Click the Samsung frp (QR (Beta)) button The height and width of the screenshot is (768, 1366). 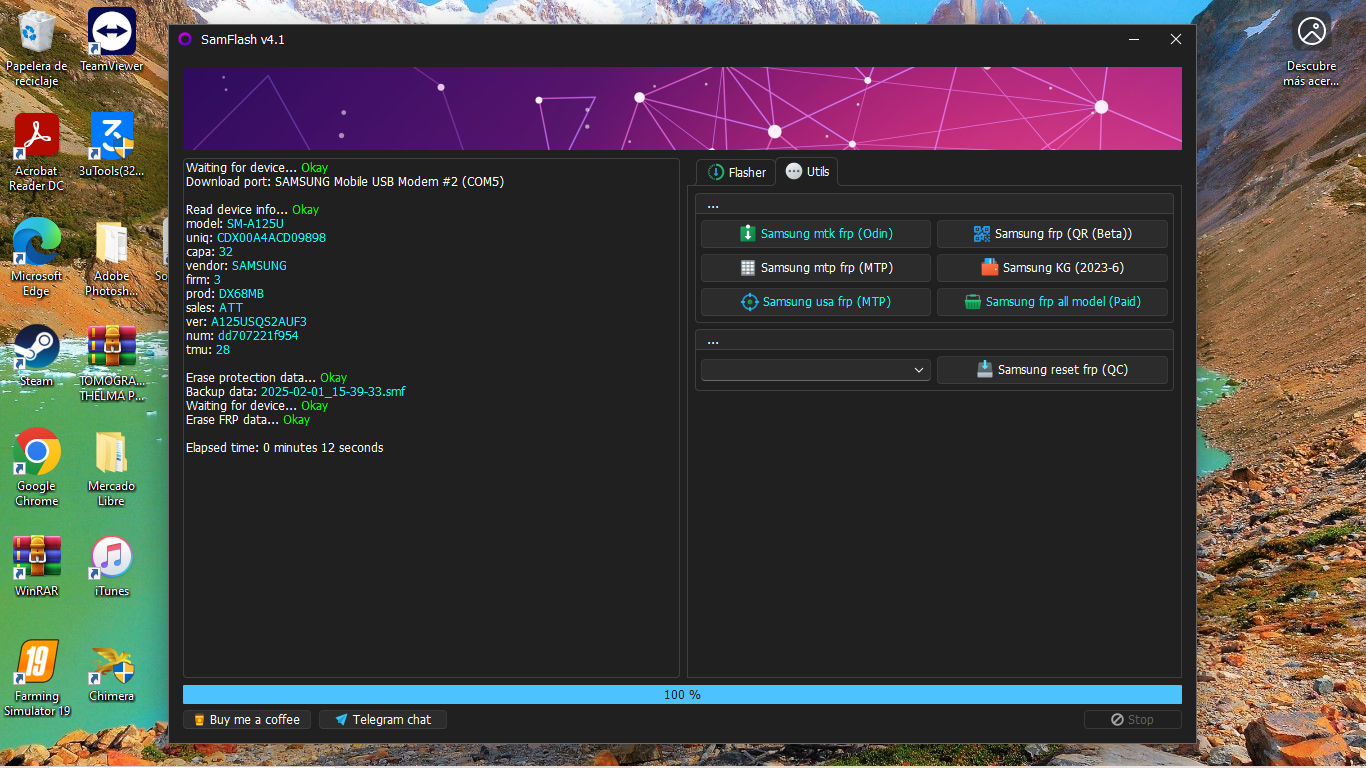1052,234
